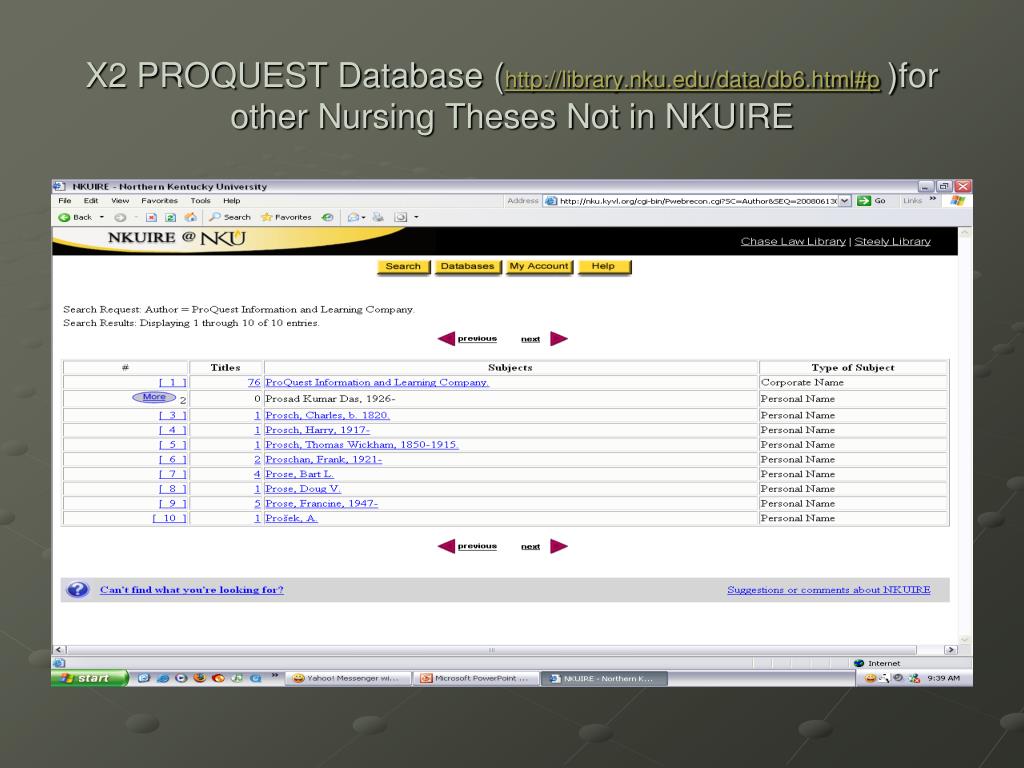
Task: Open the Prosch, Charles, b. 1820 link
Action: 327,415
